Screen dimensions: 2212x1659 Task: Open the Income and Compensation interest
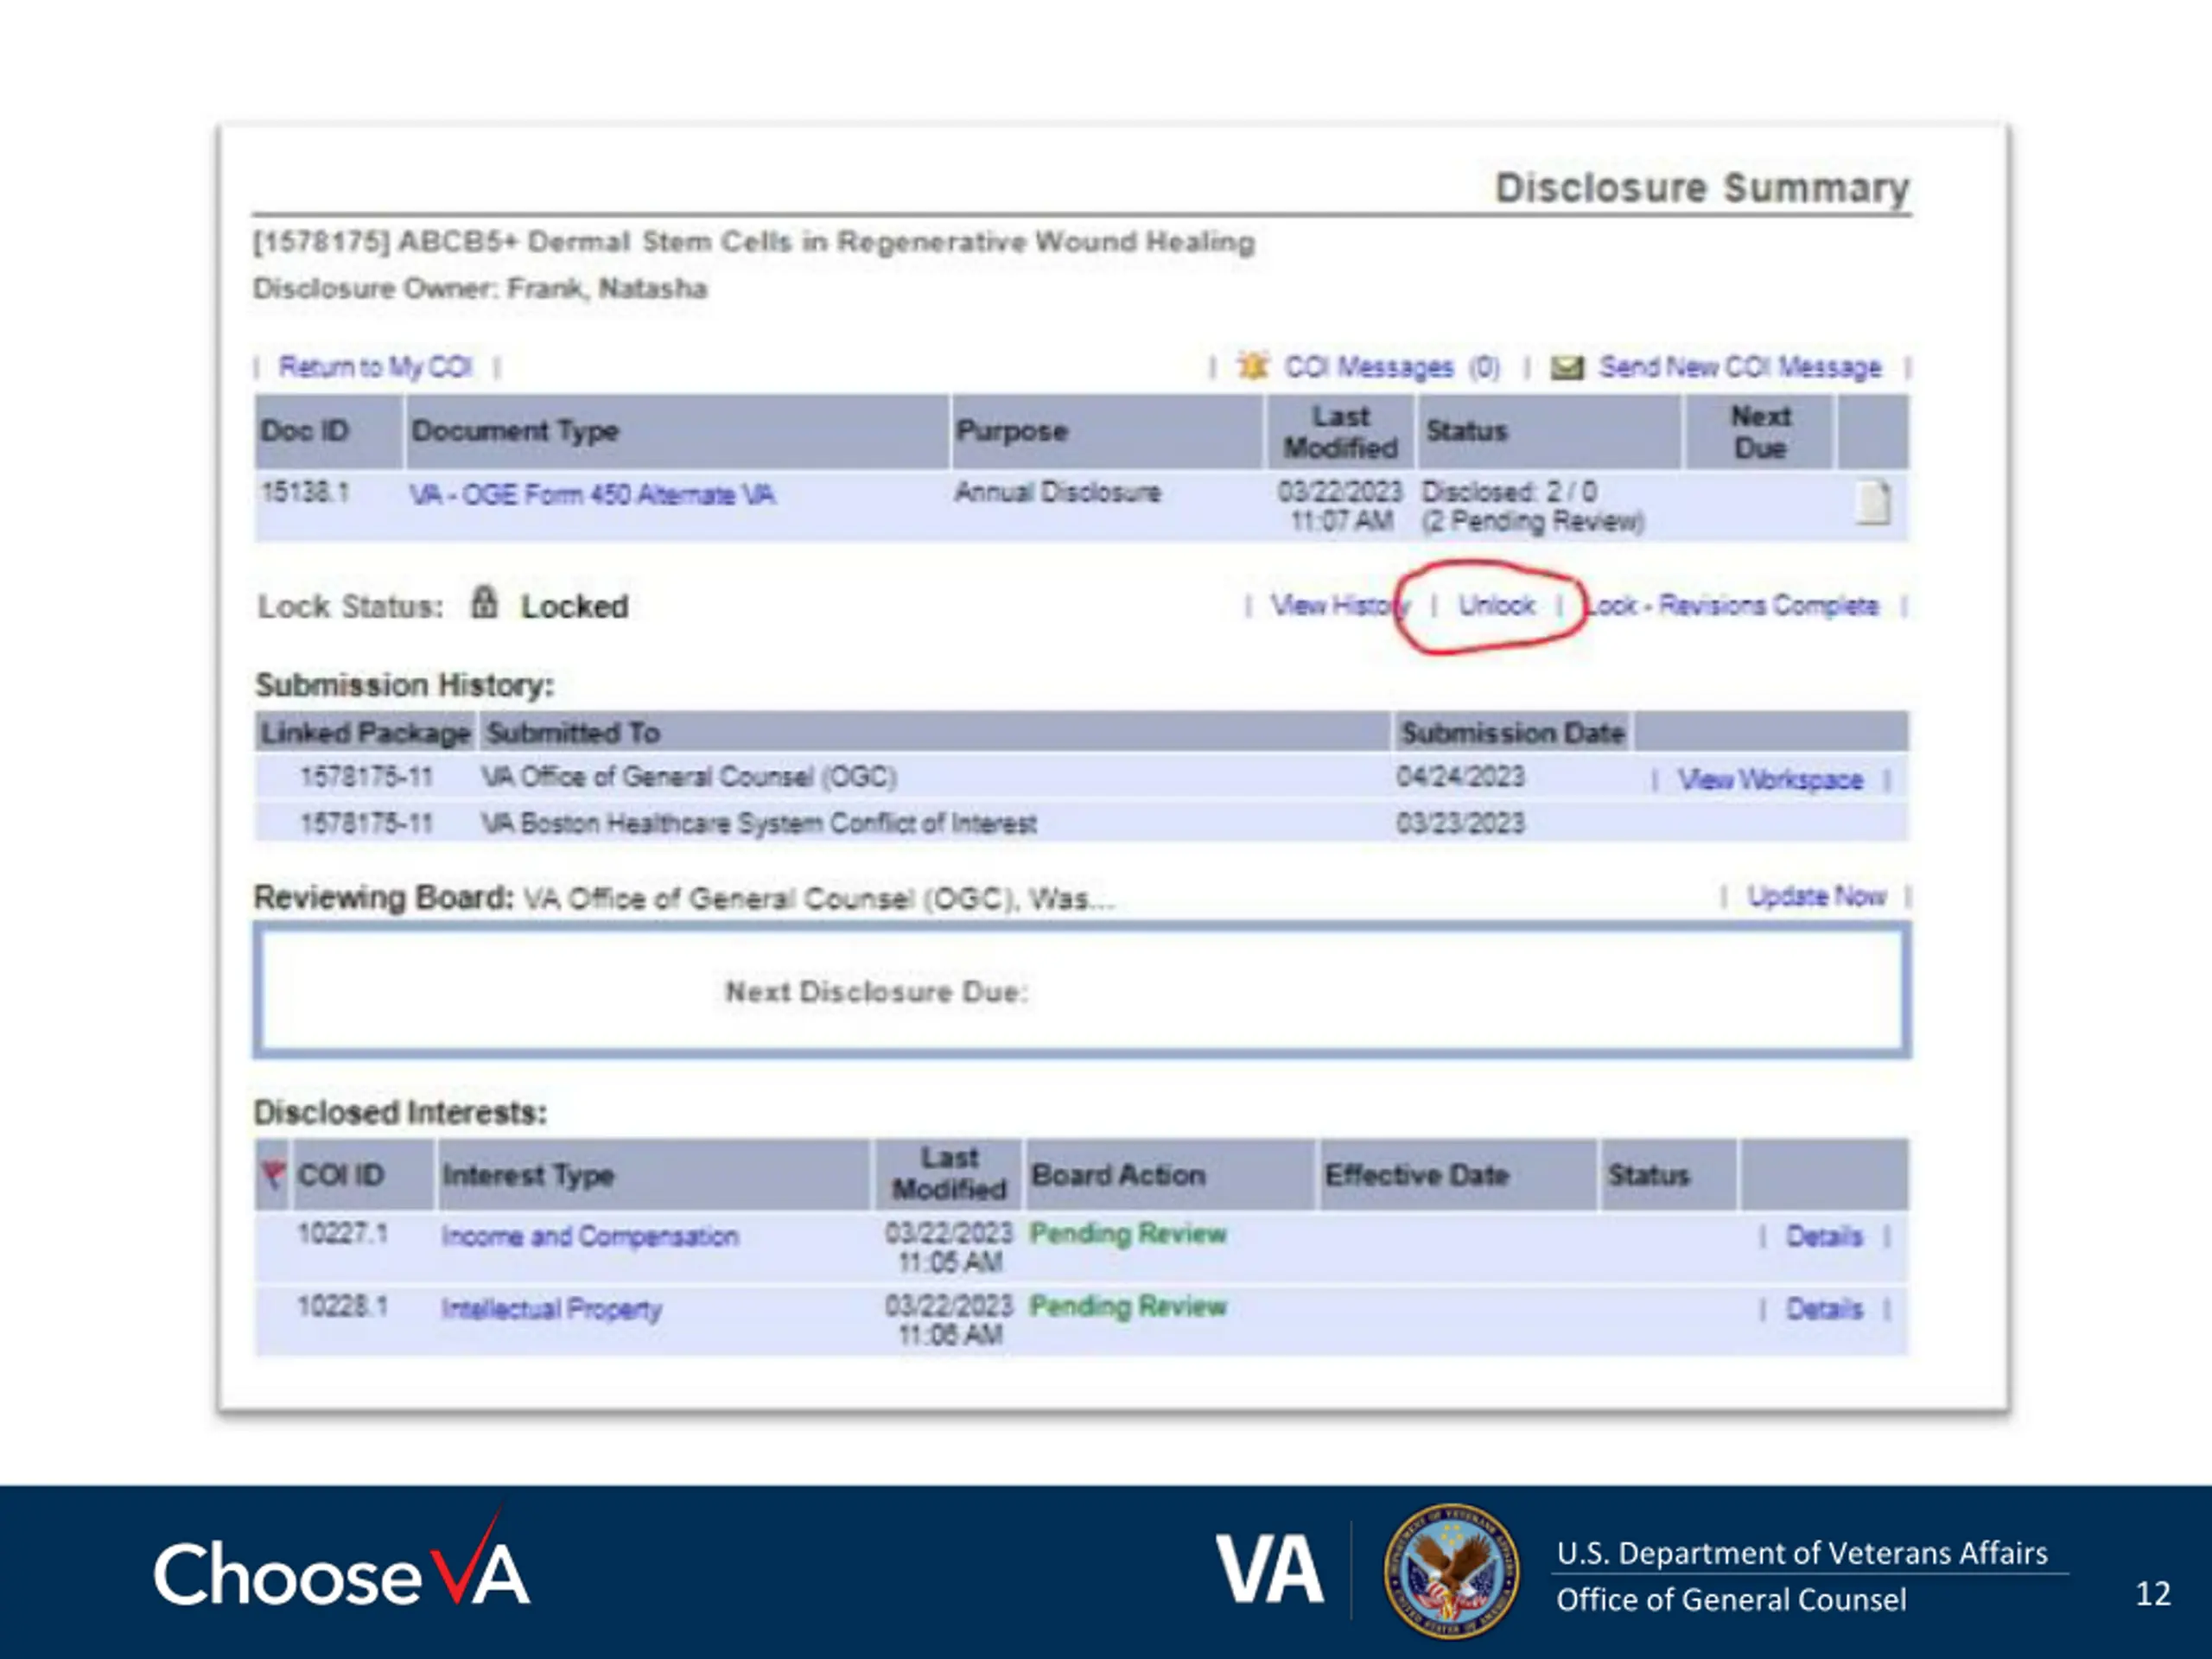click(590, 1236)
